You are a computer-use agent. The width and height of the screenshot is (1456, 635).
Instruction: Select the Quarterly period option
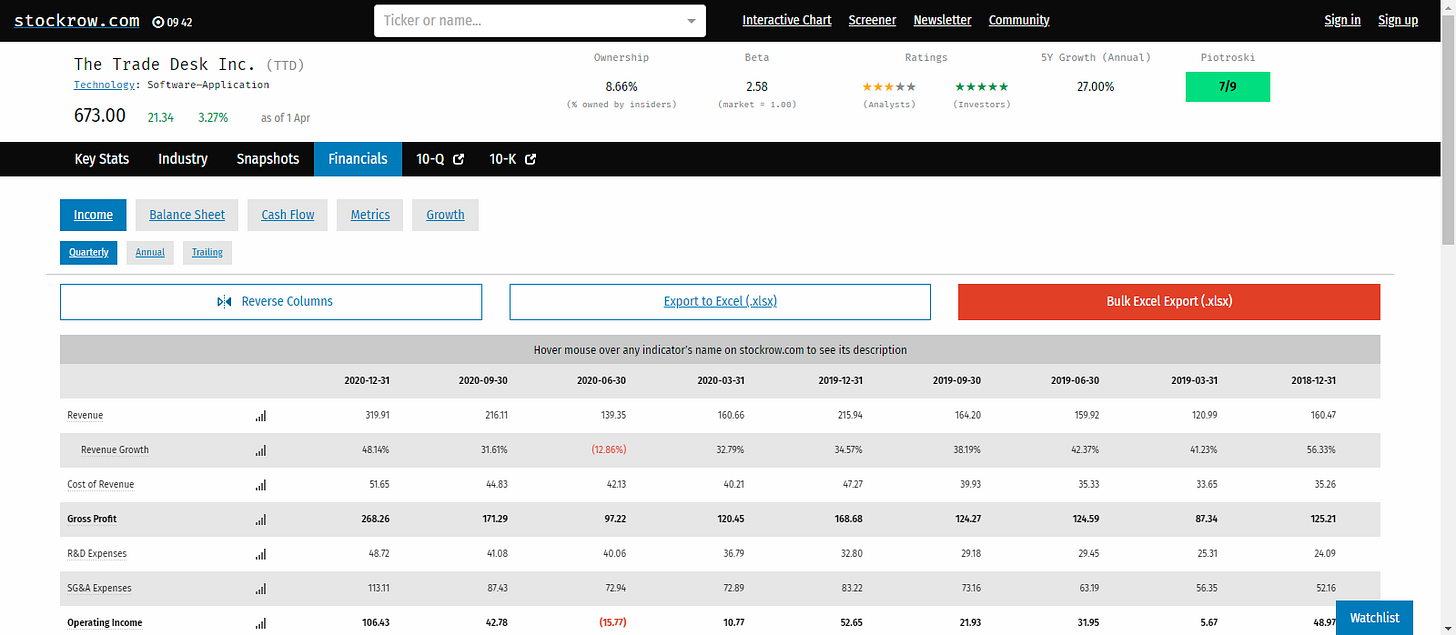(89, 253)
